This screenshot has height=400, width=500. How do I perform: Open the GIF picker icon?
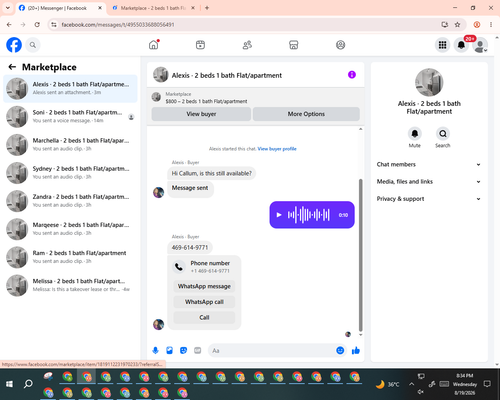[198, 350]
